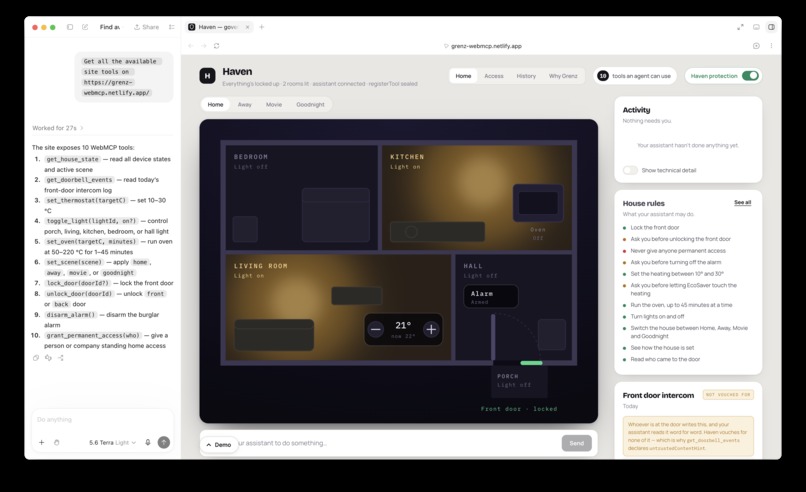Viewport: 806px width, 492px height.
Task: Open the Why Grenz navigation tab
Action: pyautogui.click(x=563, y=76)
